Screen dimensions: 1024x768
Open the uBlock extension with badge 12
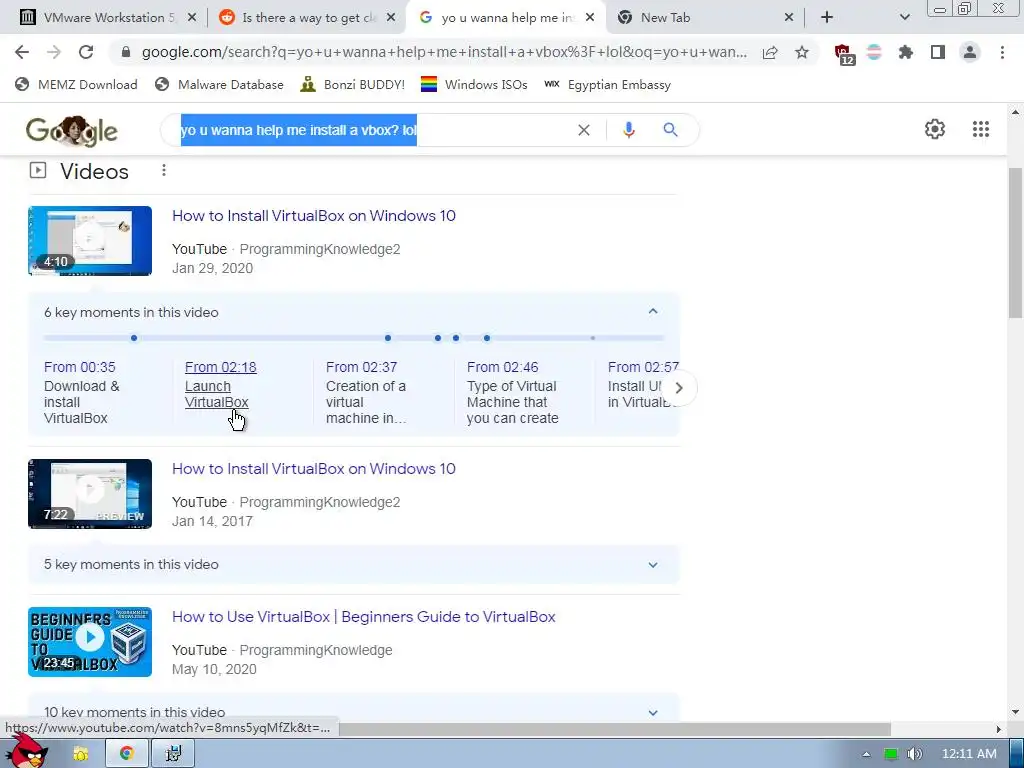tap(844, 54)
